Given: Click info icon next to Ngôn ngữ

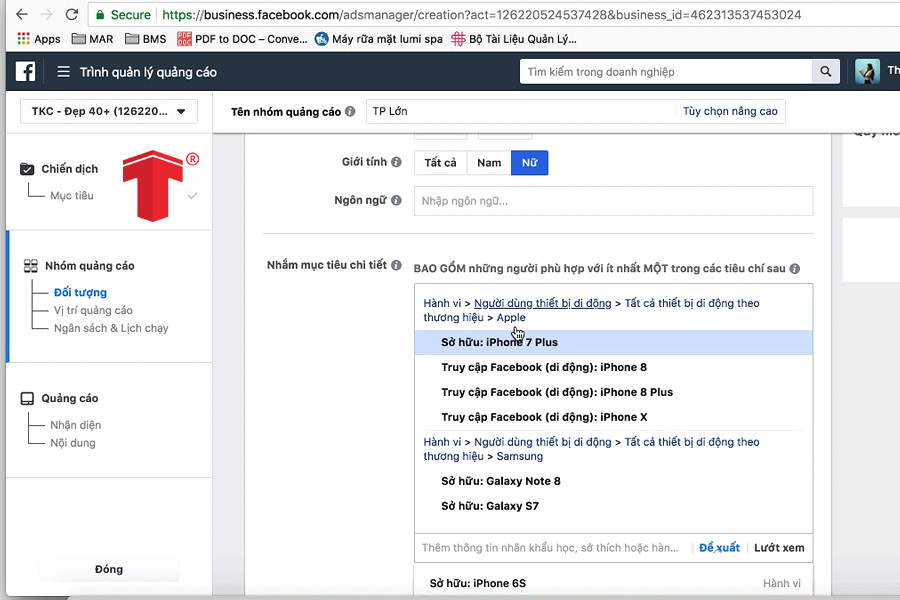Looking at the screenshot, I should (396, 200).
